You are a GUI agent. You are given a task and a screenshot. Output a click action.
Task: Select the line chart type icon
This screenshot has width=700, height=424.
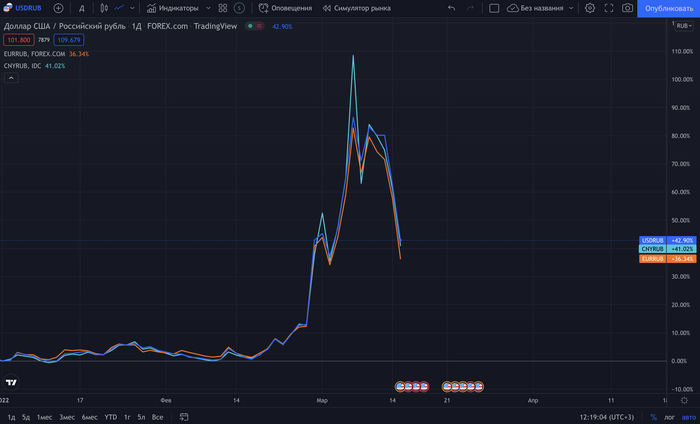coord(121,8)
